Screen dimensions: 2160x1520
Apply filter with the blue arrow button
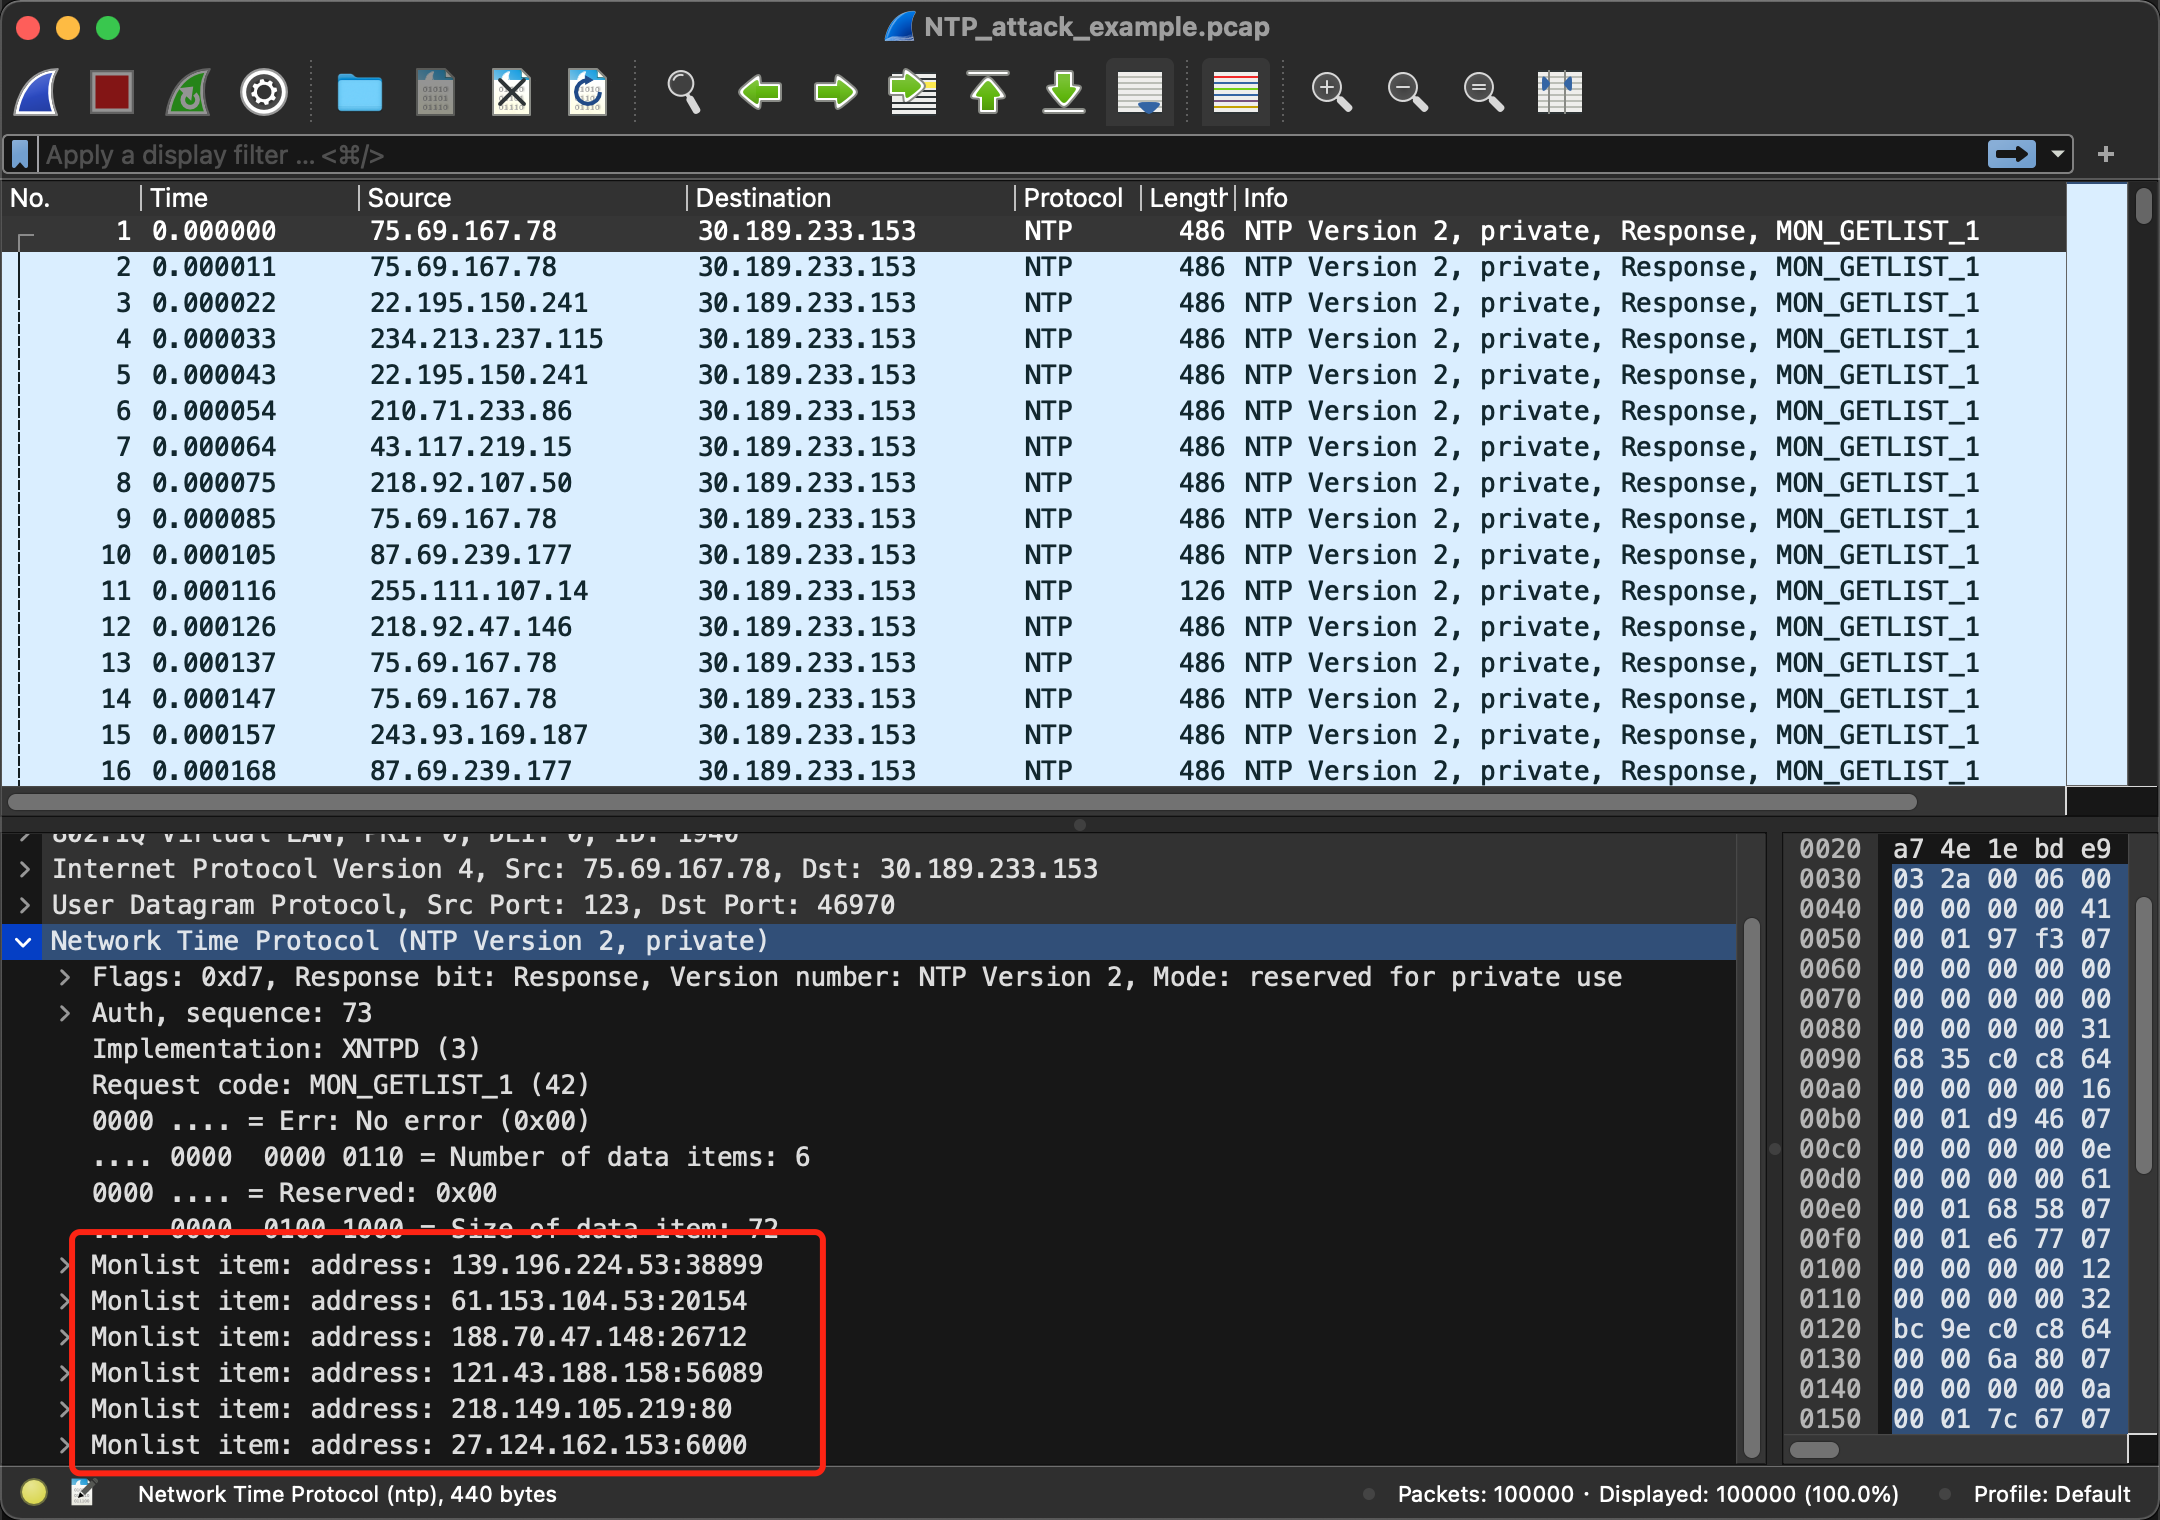click(x=2011, y=154)
